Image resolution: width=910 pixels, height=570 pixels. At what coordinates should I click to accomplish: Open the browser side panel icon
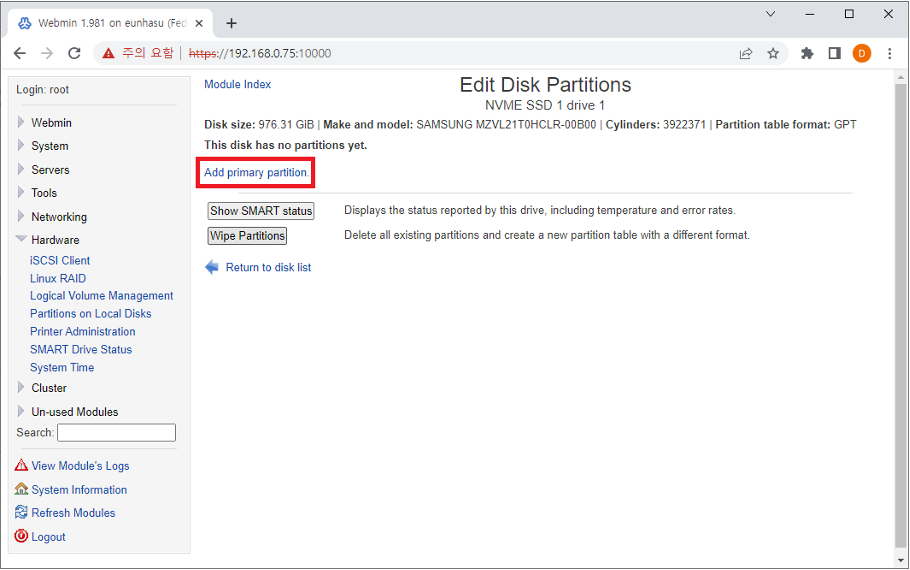(834, 53)
